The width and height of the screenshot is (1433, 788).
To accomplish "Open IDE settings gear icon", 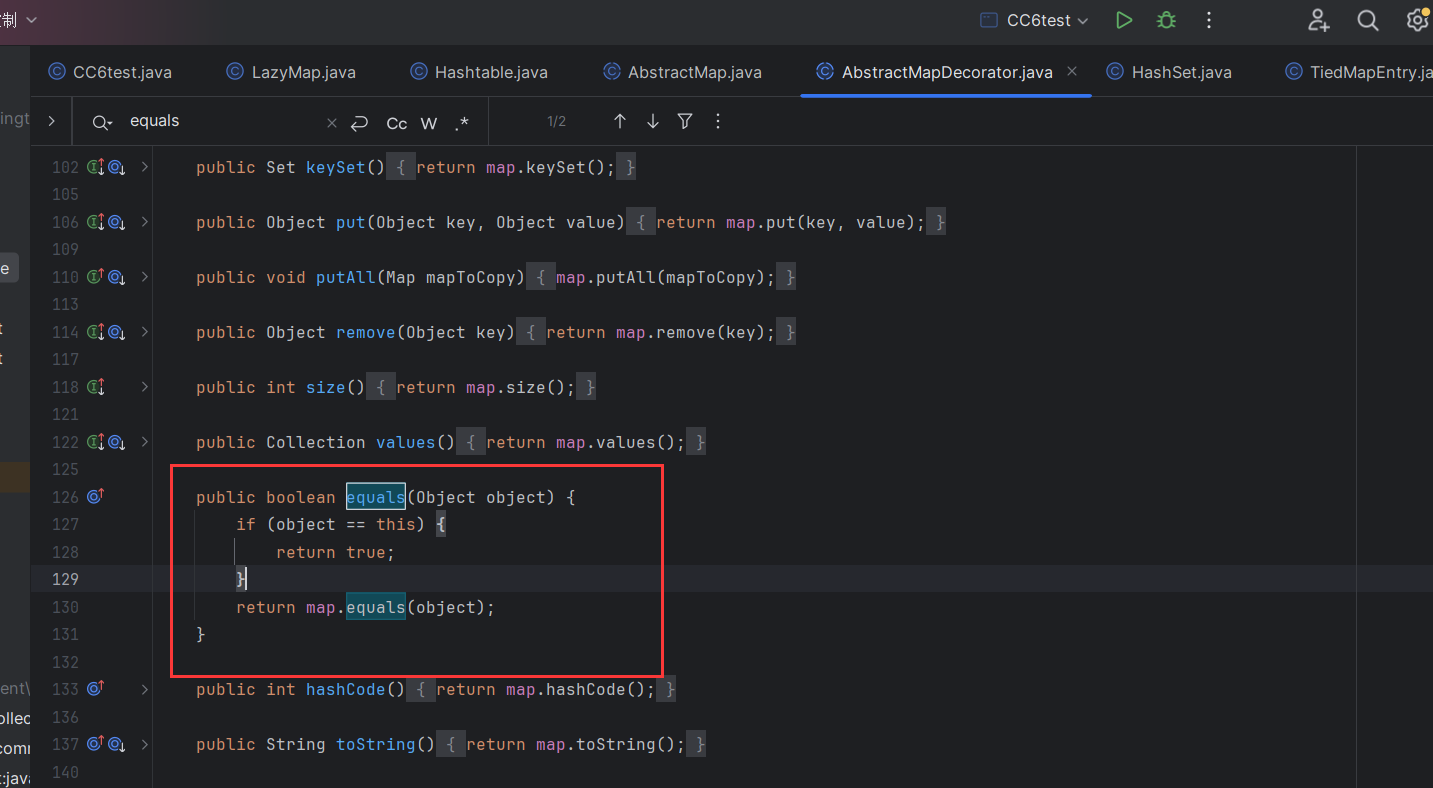I will coord(1418,20).
